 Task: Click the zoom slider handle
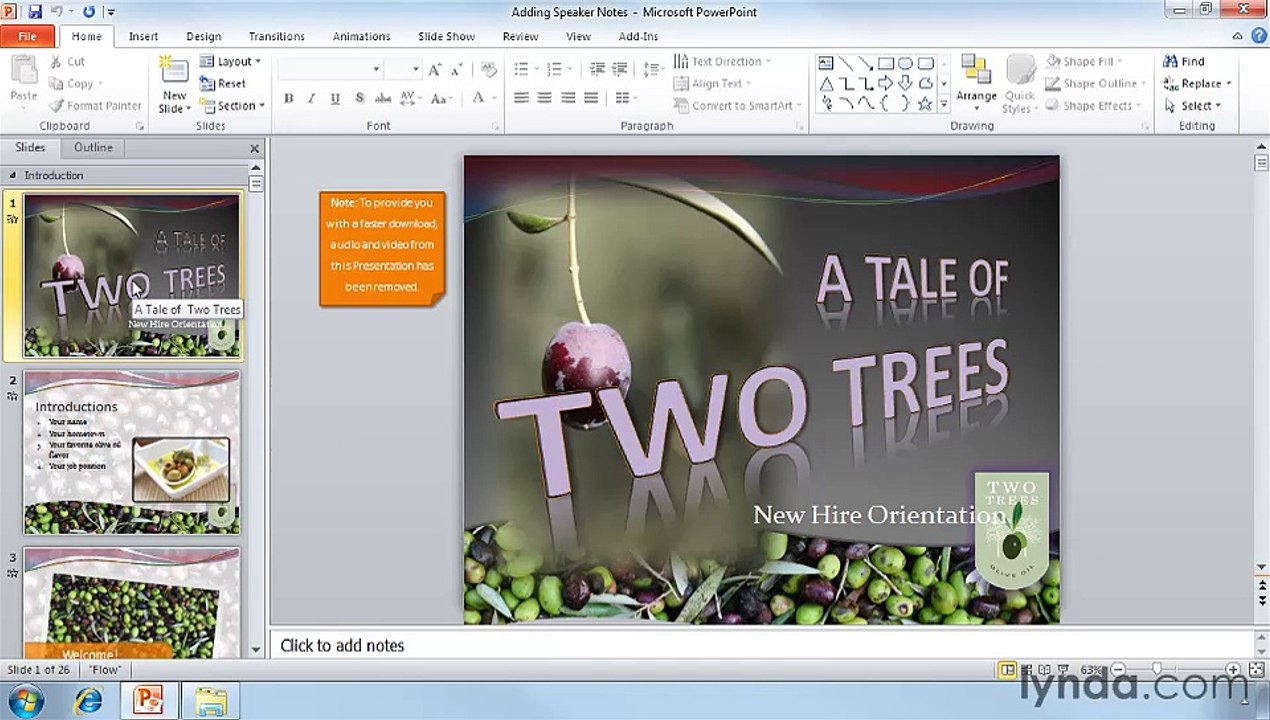1157,670
